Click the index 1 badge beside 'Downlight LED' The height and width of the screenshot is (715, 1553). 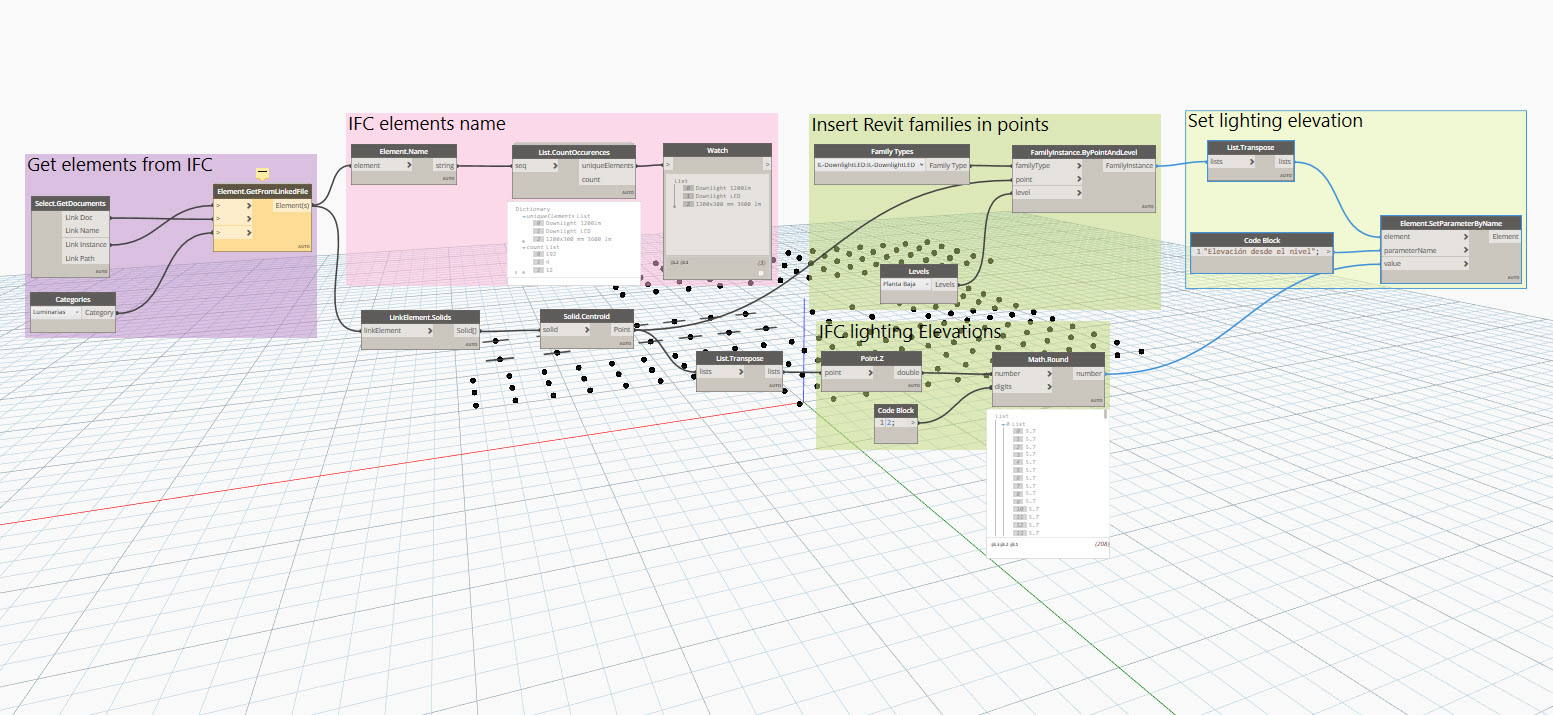click(688, 196)
